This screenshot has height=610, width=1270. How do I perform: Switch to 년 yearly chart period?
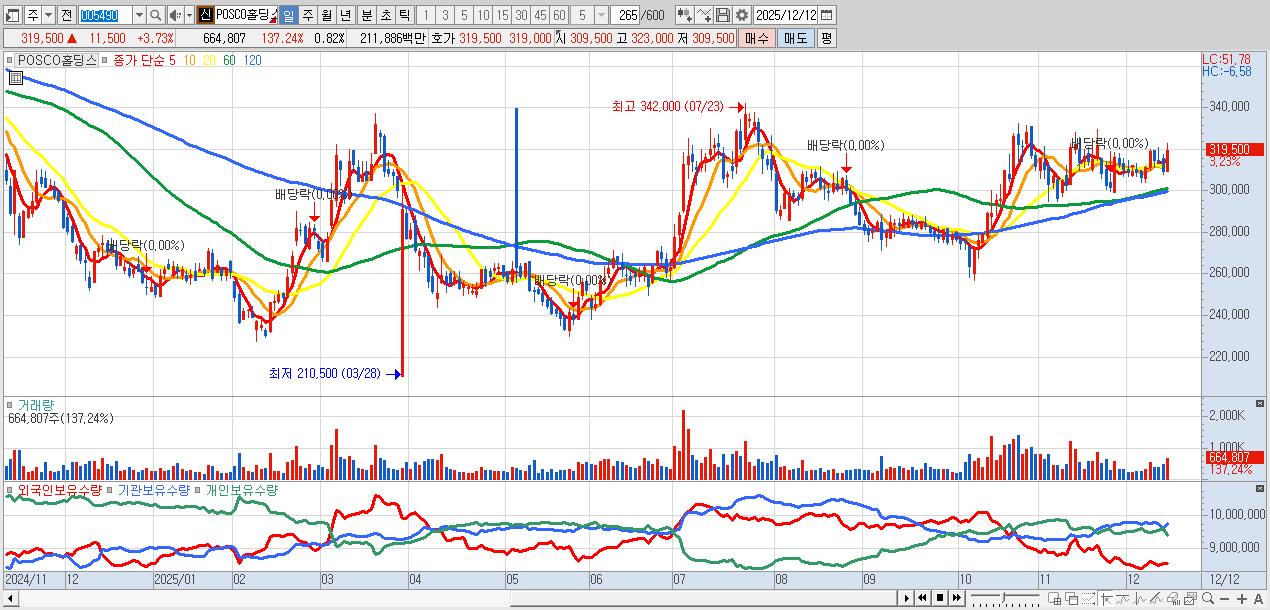click(x=346, y=15)
